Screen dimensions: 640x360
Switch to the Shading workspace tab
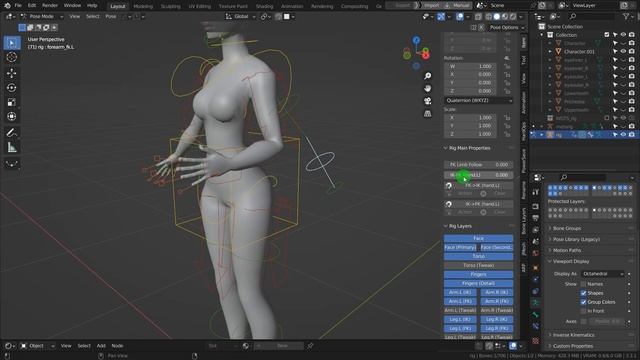[x=264, y=6]
